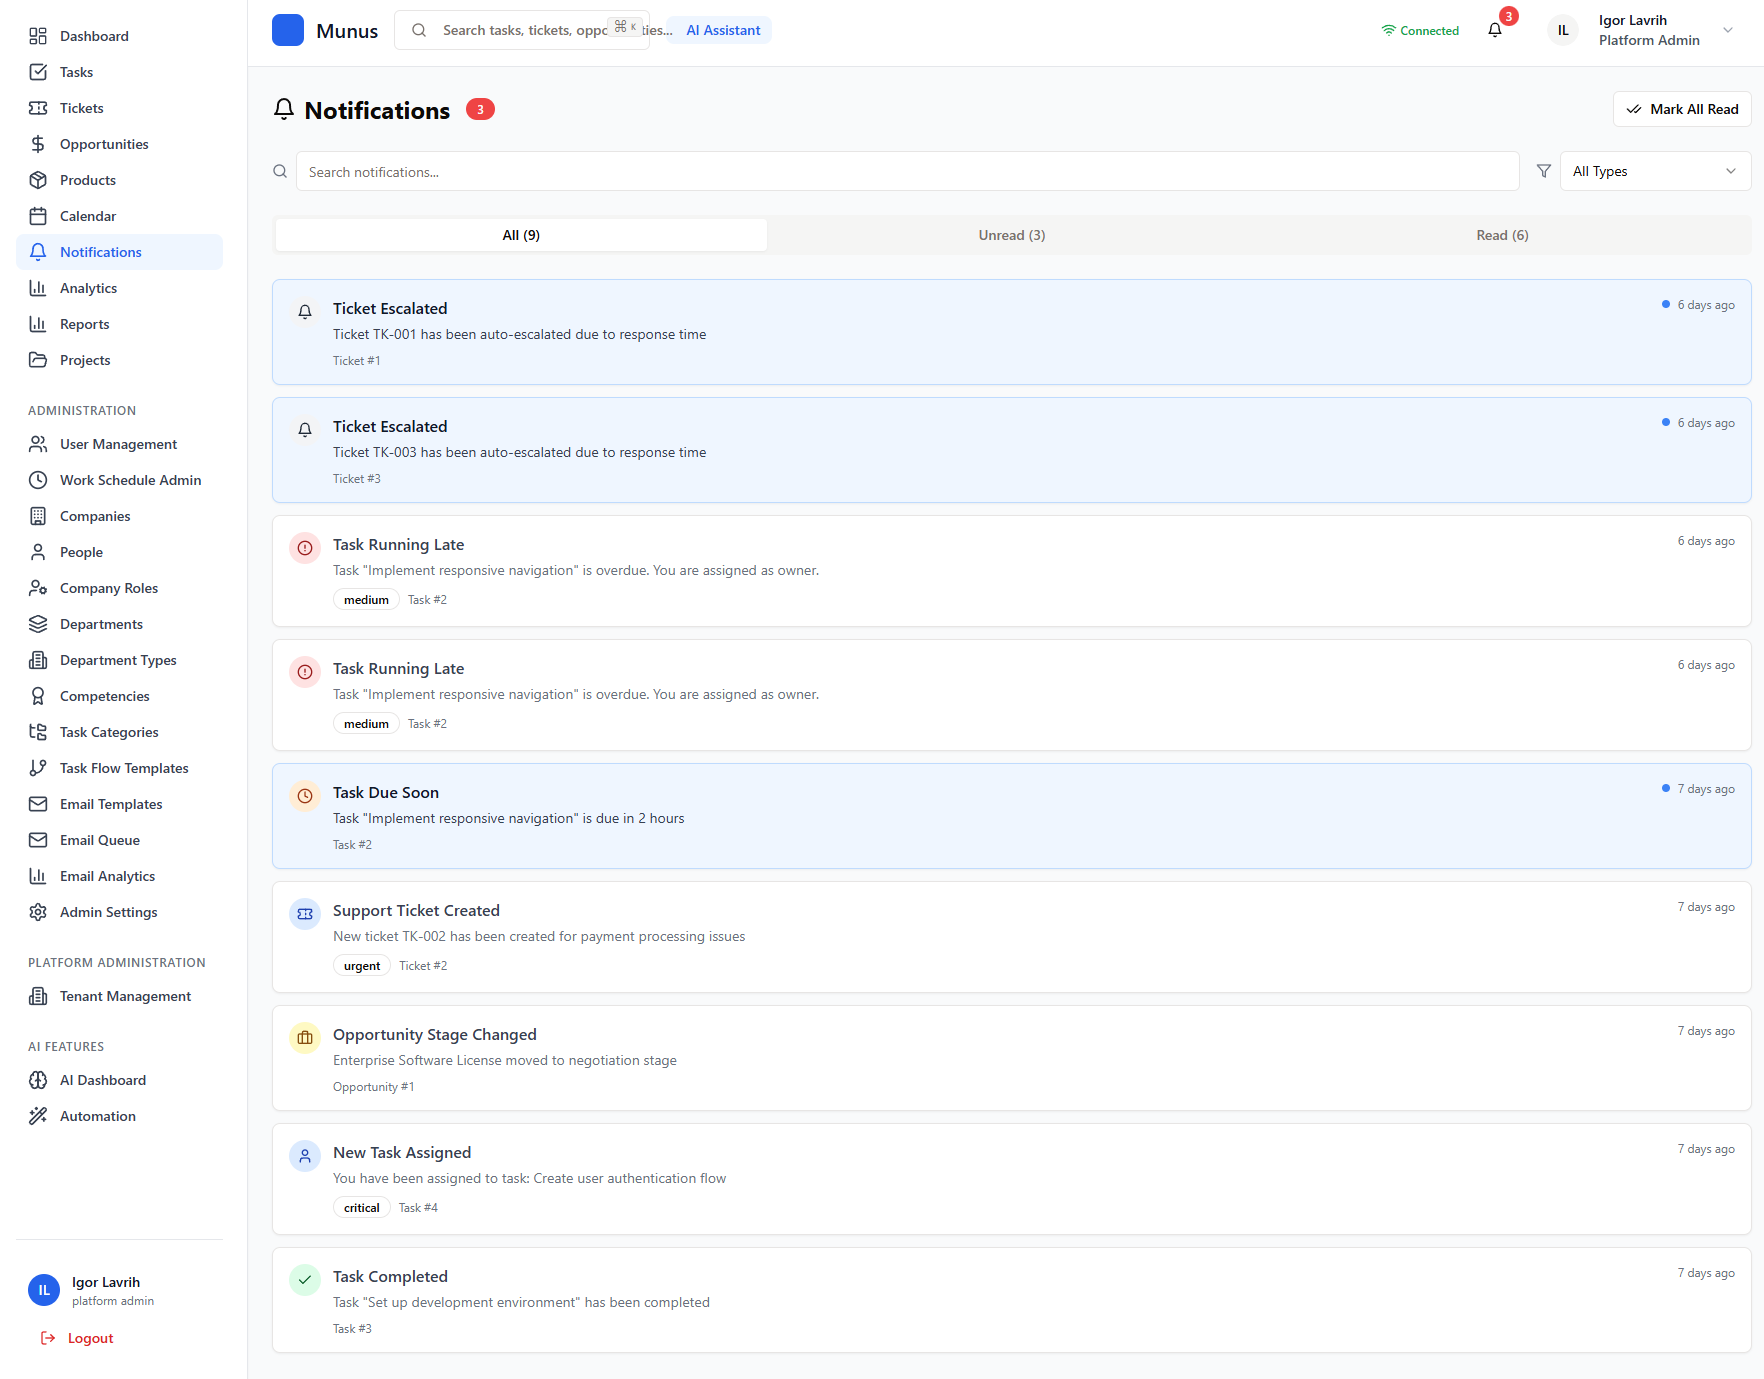
Task: Click the notification bell icon in header
Action: [1494, 29]
